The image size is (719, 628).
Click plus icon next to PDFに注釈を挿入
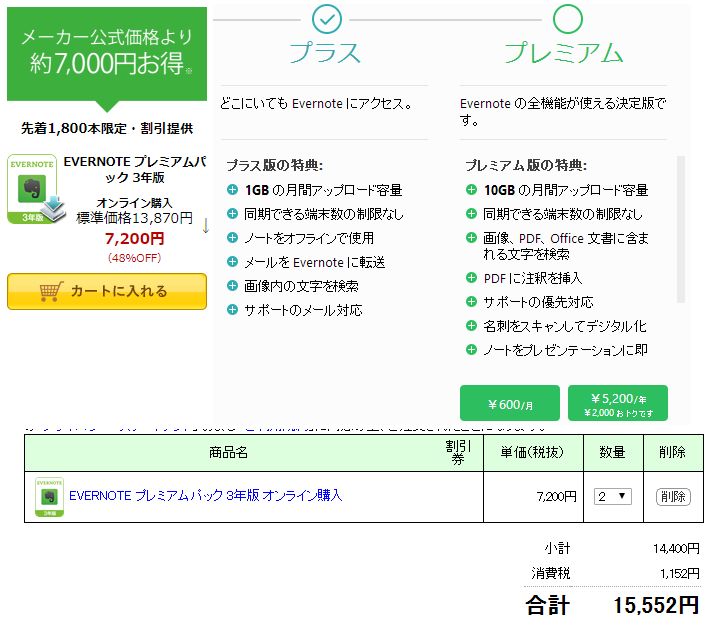click(x=471, y=278)
